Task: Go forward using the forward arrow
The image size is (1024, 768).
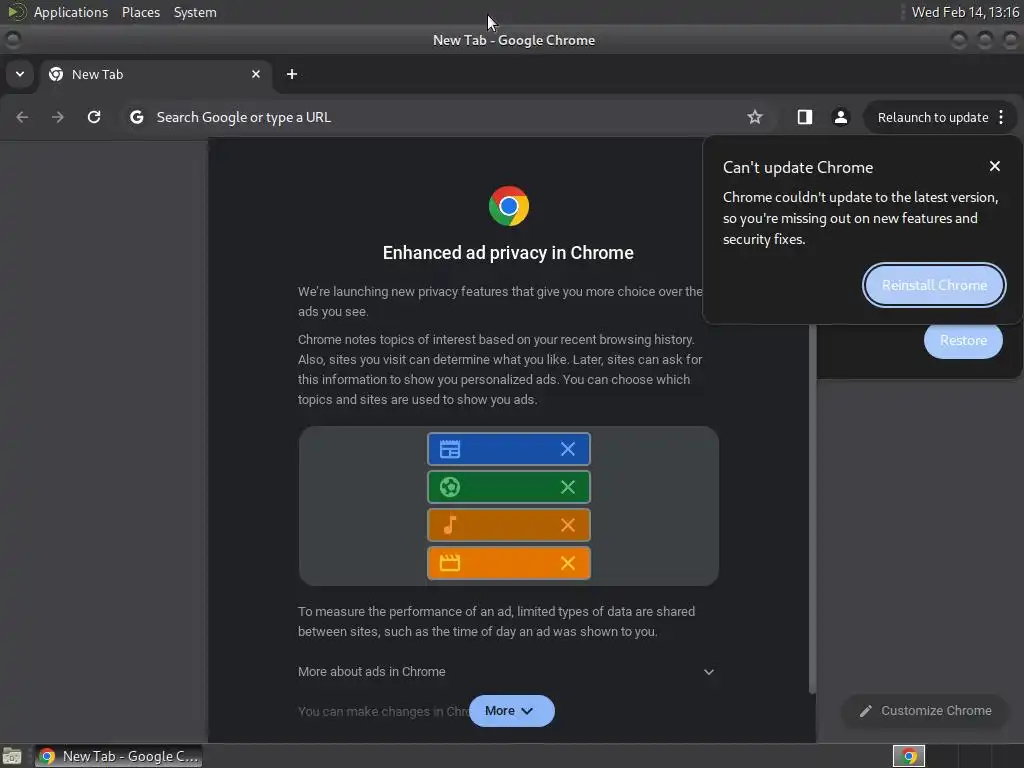Action: pyautogui.click(x=58, y=117)
